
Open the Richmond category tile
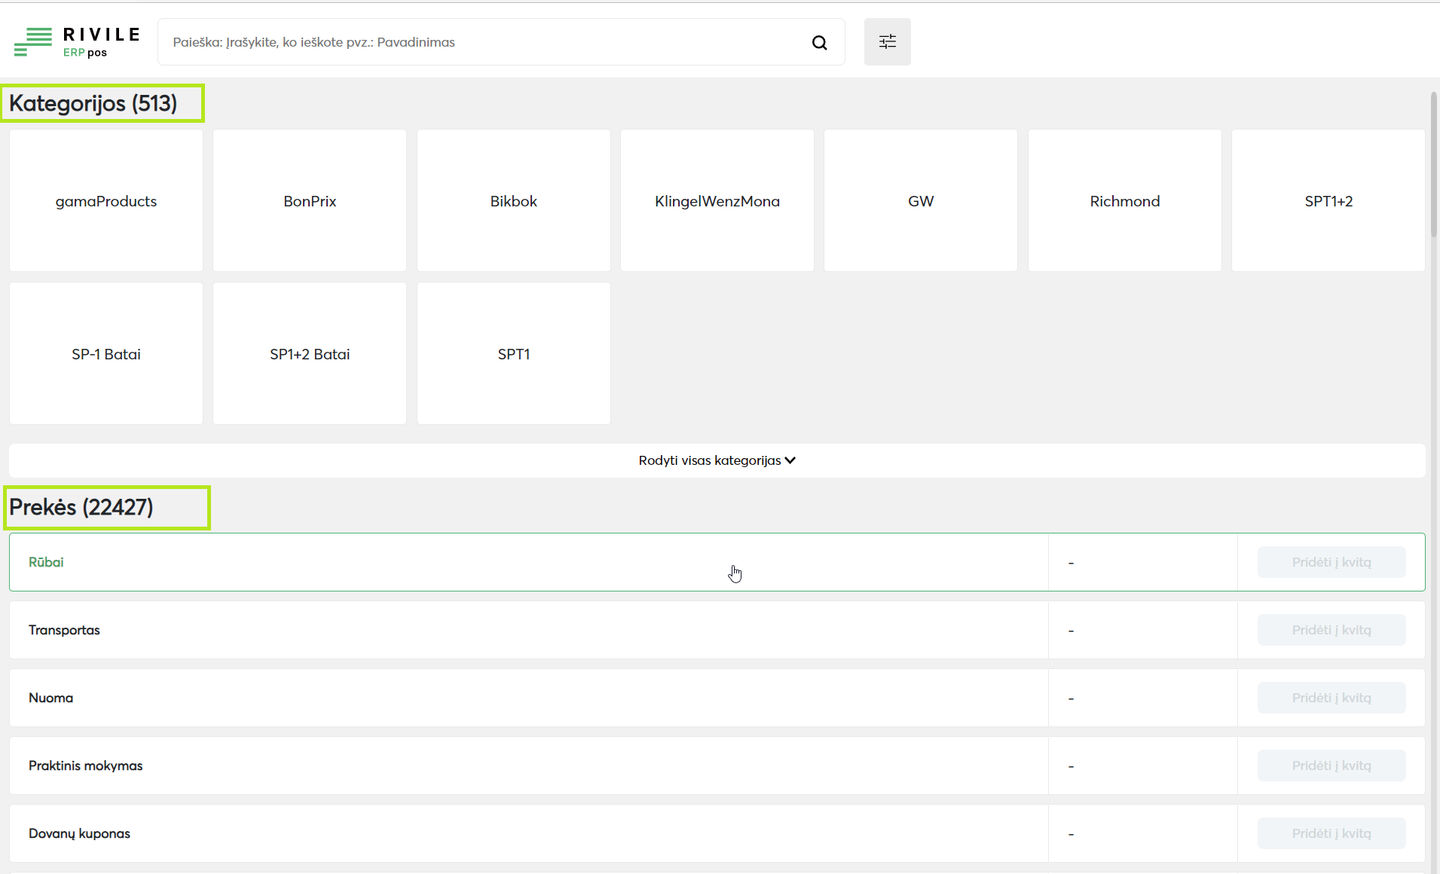tap(1125, 201)
